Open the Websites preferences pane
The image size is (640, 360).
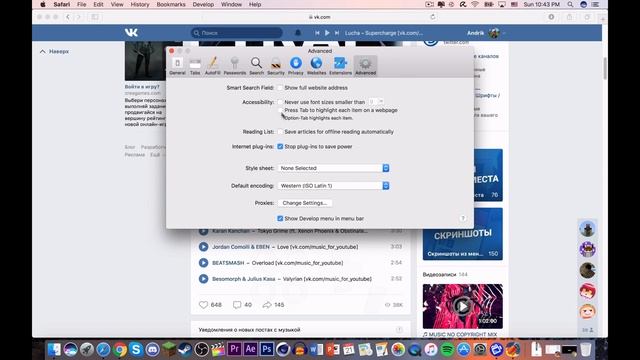tap(316, 66)
